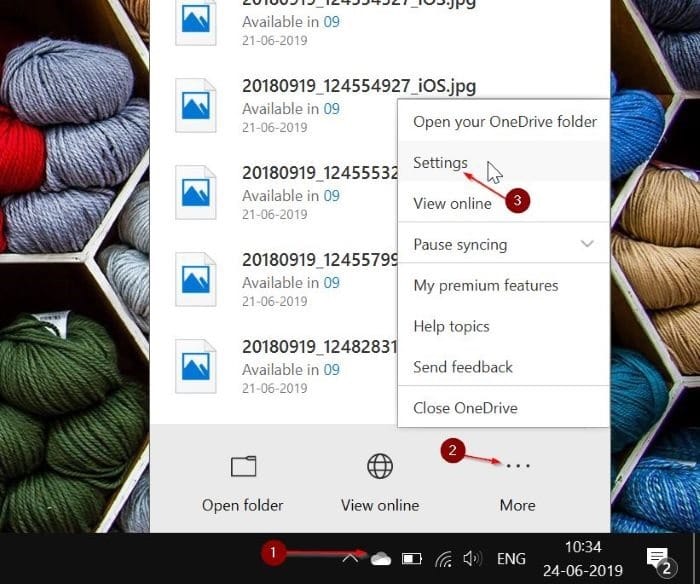Click image icon of file starting 20180919_12455799

click(x=196, y=279)
